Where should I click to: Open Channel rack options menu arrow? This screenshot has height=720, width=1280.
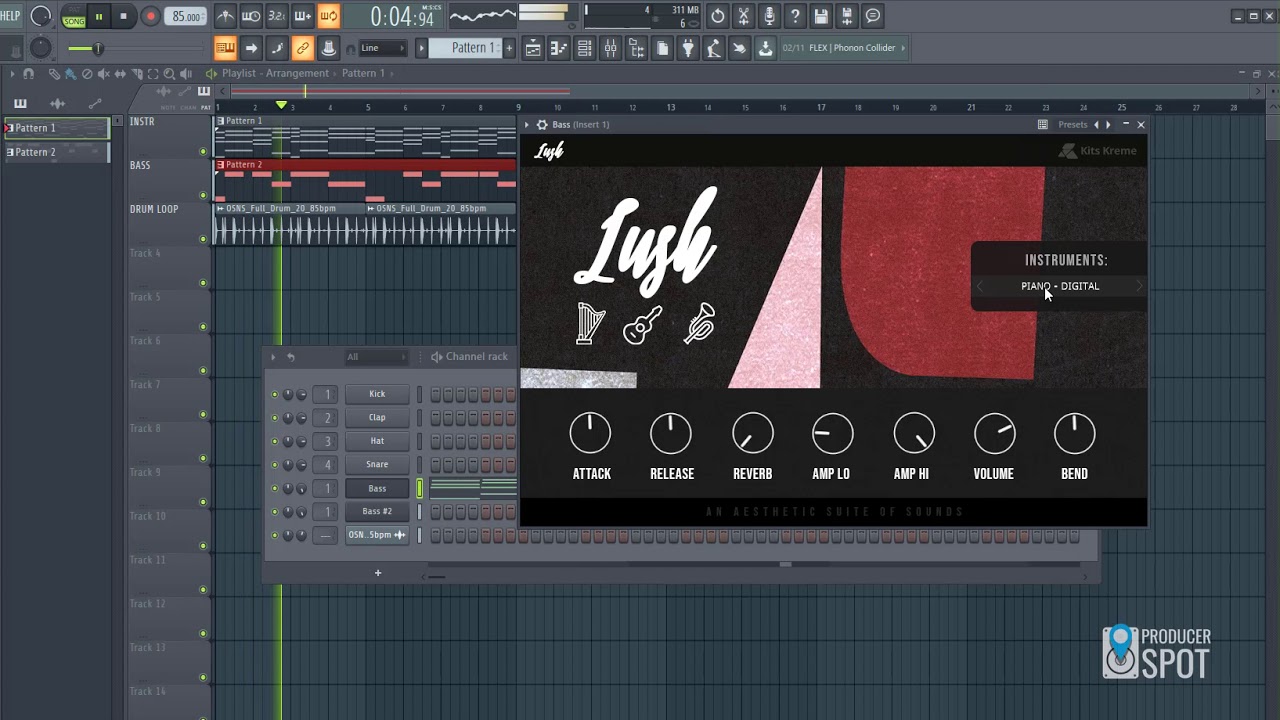[273, 357]
